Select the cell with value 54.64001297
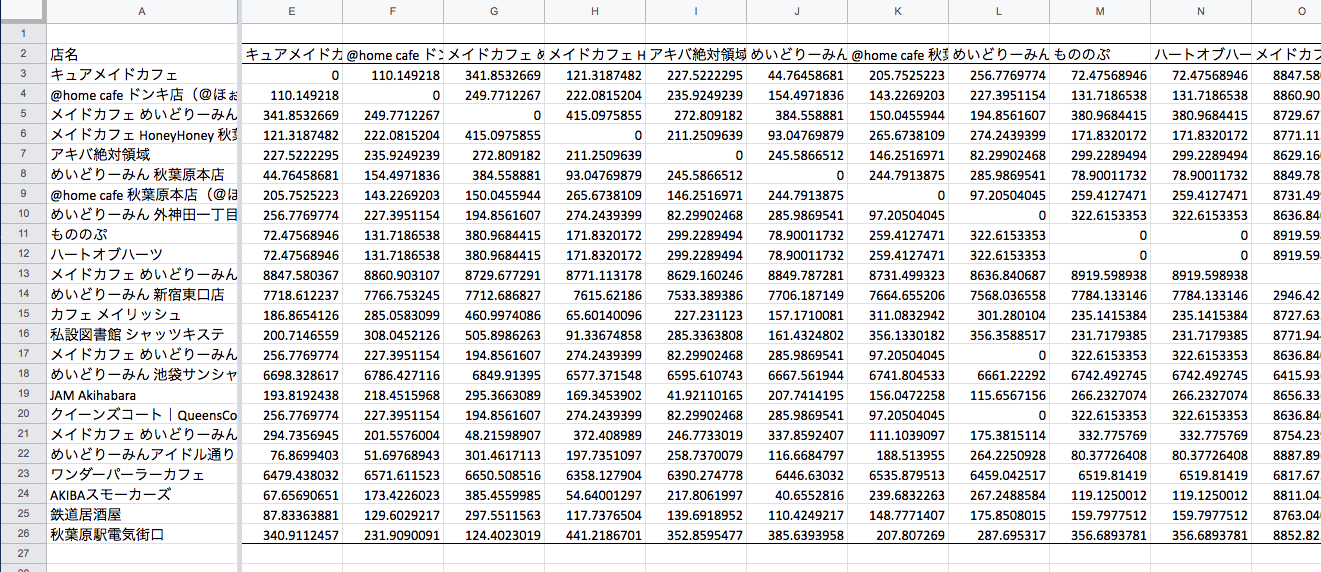This screenshot has width=1321, height=572. (x=594, y=494)
